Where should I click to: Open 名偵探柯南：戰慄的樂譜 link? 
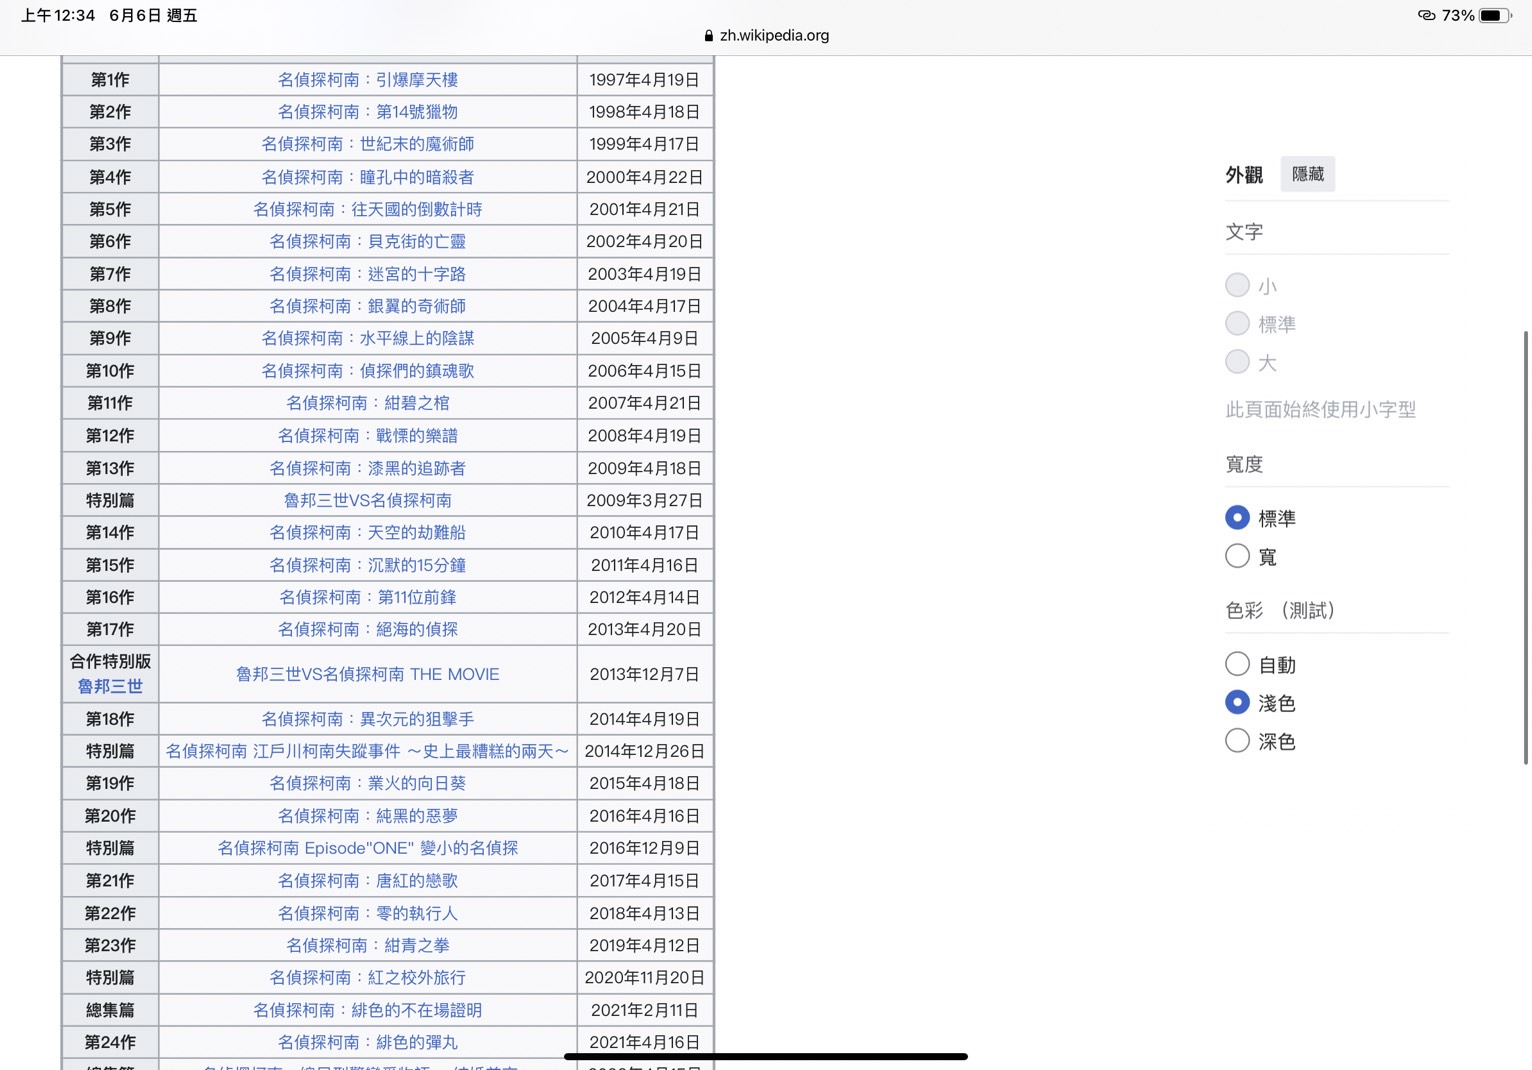coord(368,436)
